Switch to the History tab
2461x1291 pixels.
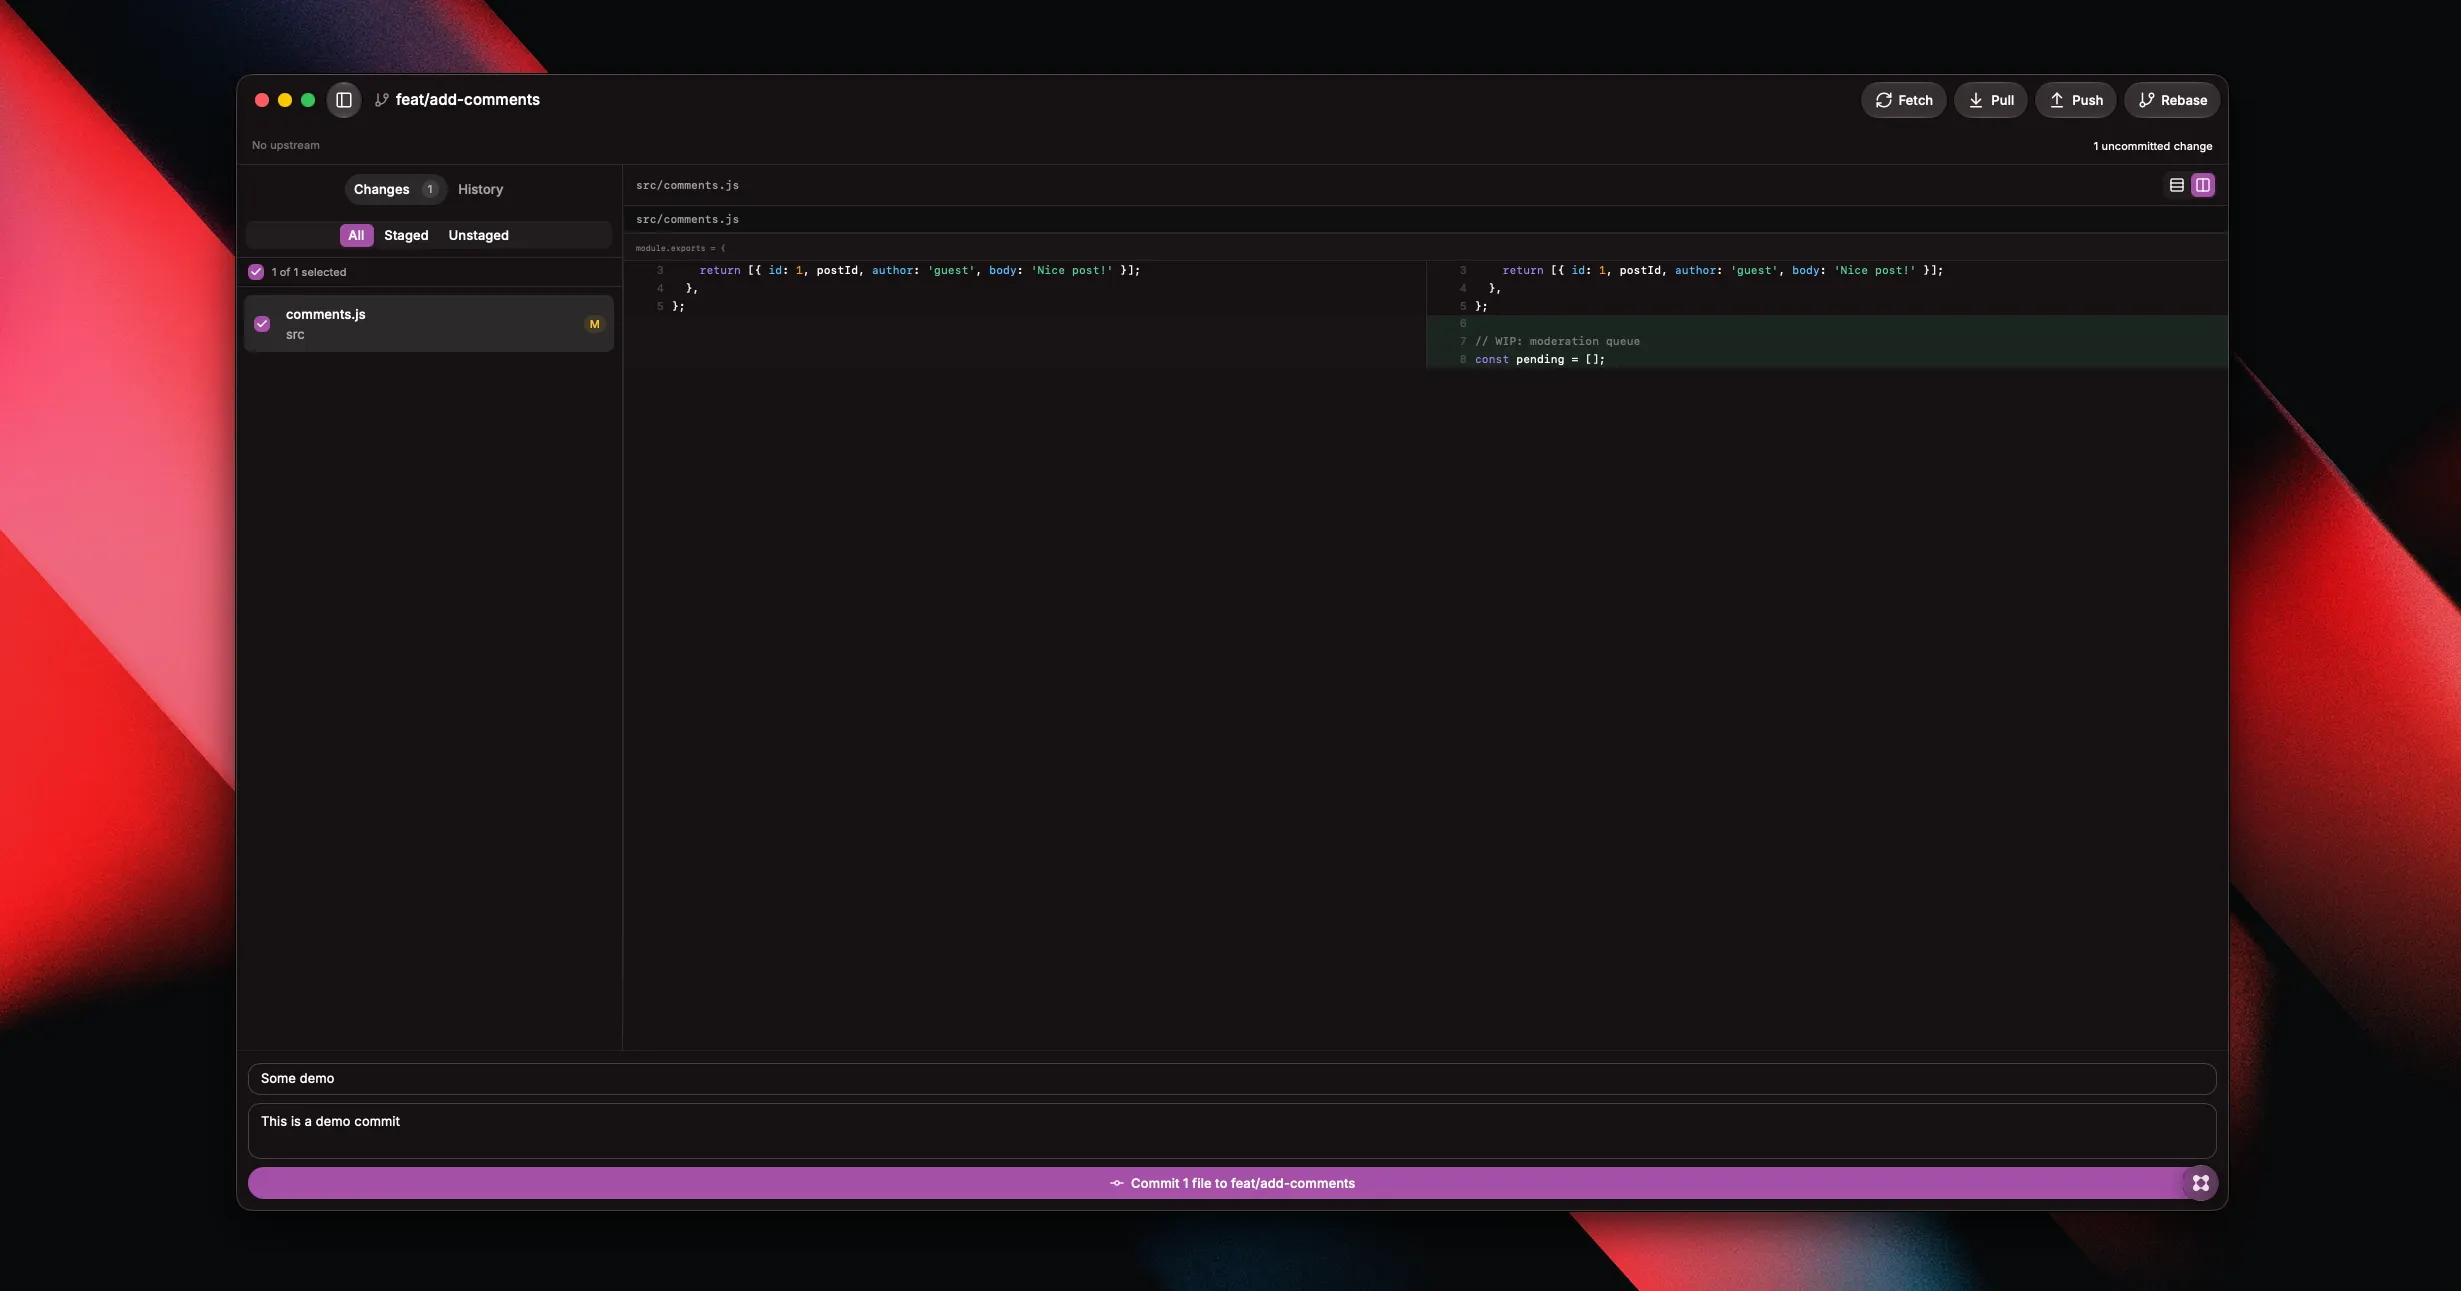point(480,189)
